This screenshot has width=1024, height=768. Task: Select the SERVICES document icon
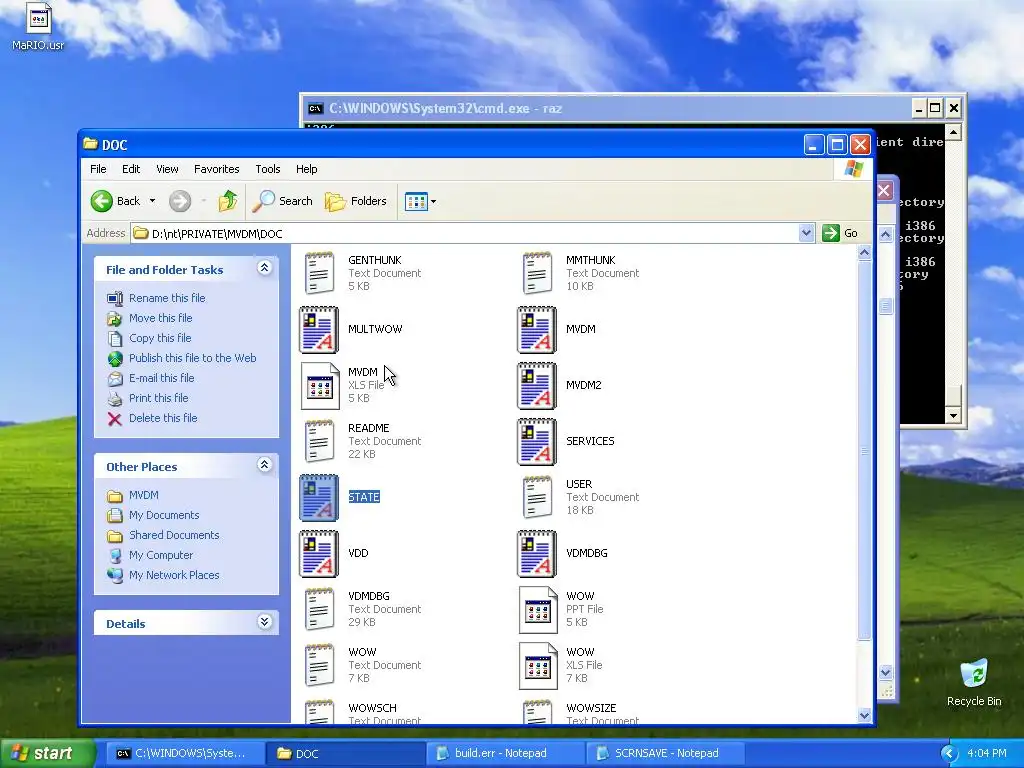coord(537,442)
